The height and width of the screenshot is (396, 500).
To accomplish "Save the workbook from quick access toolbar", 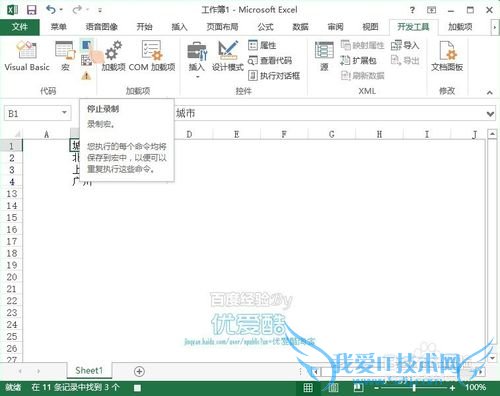I will [x=31, y=10].
